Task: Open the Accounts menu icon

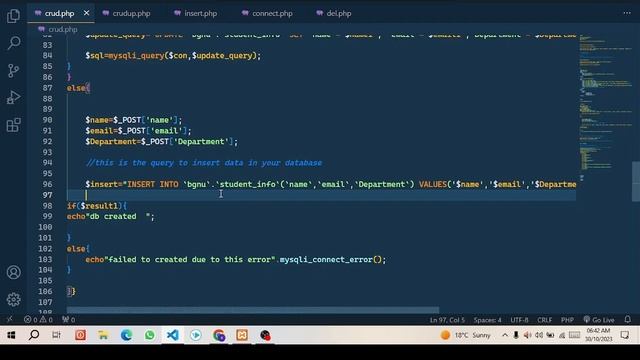Action: click(13, 272)
